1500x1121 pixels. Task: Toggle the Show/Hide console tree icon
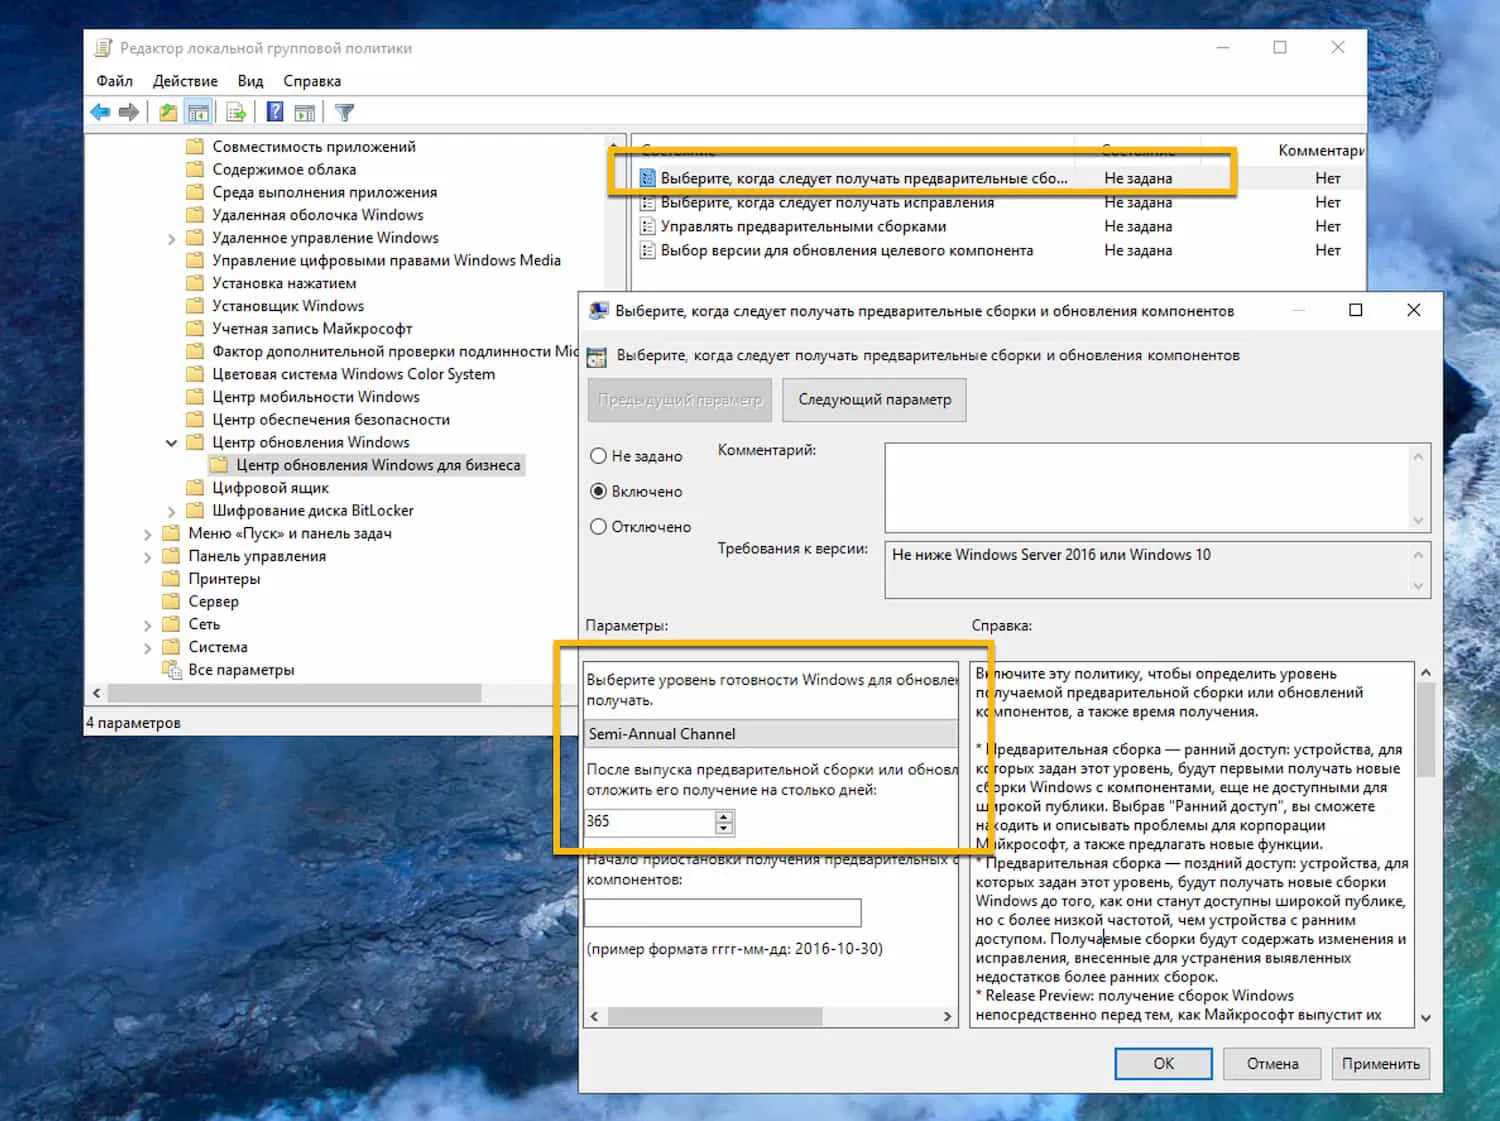pyautogui.click(x=198, y=112)
